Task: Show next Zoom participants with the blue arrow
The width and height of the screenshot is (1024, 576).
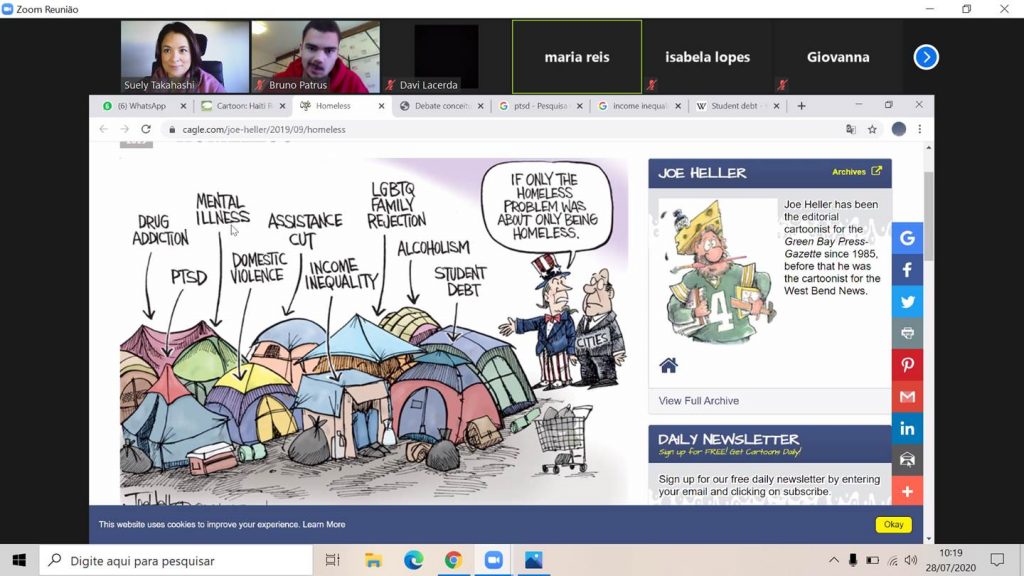Action: 925,57
